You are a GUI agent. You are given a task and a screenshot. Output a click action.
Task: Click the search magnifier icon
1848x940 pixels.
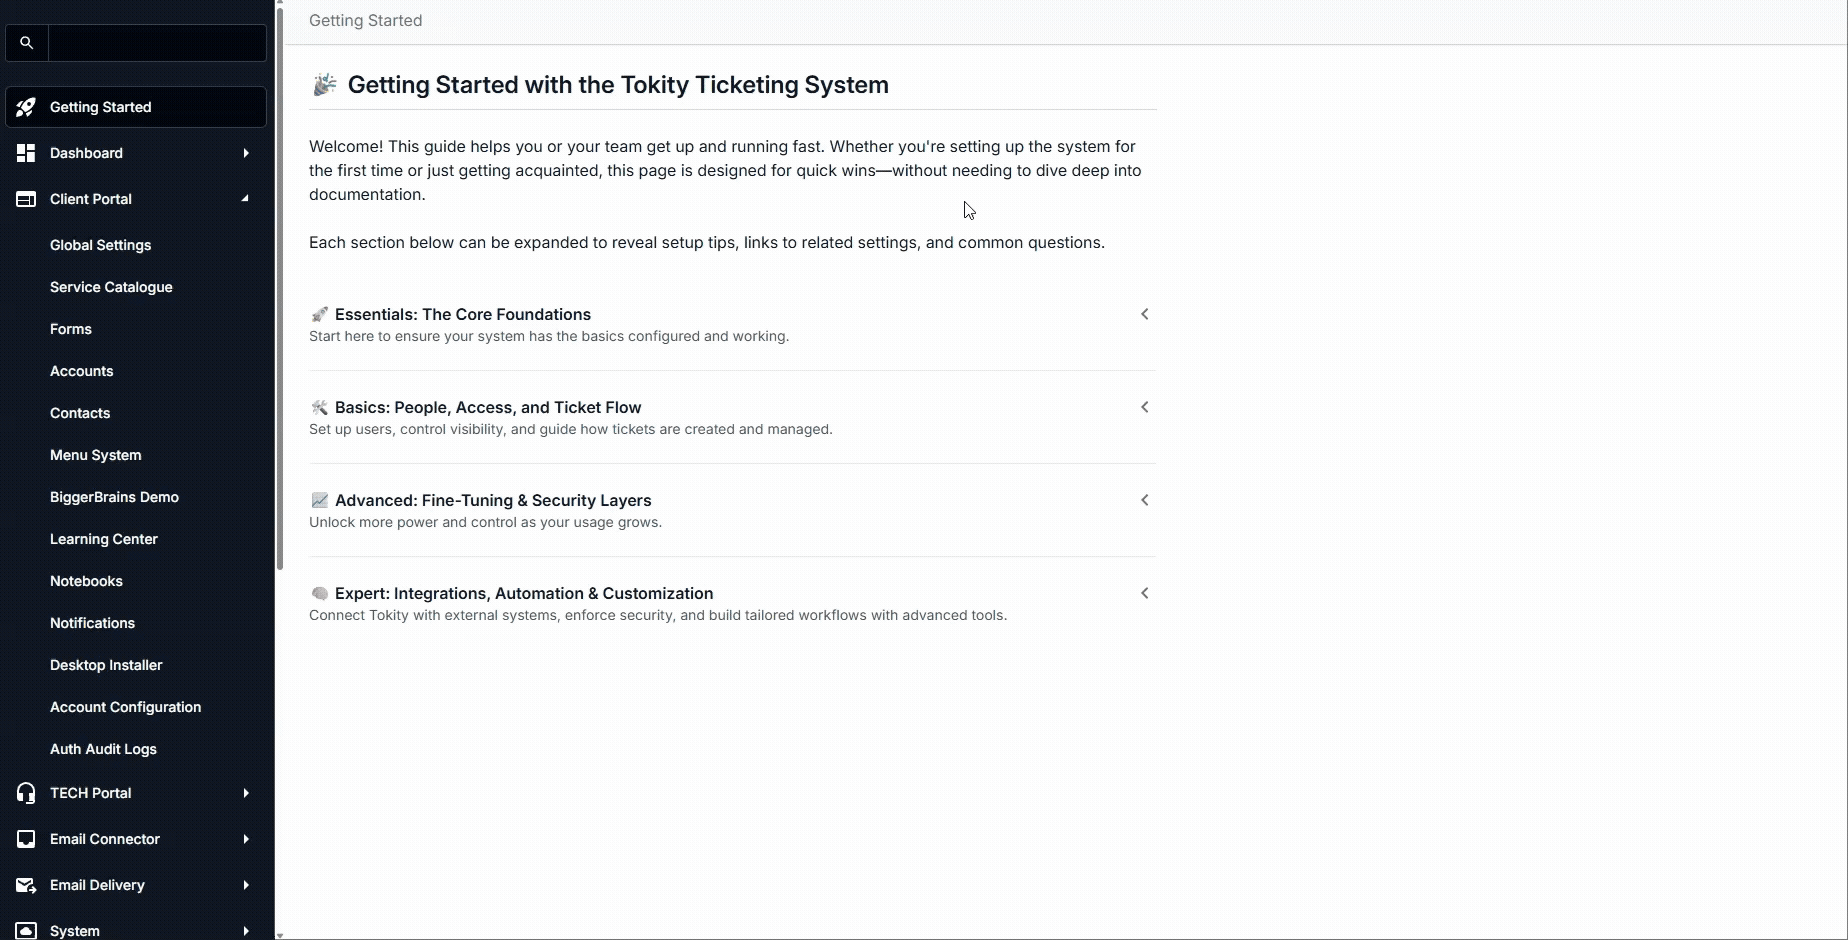point(27,43)
